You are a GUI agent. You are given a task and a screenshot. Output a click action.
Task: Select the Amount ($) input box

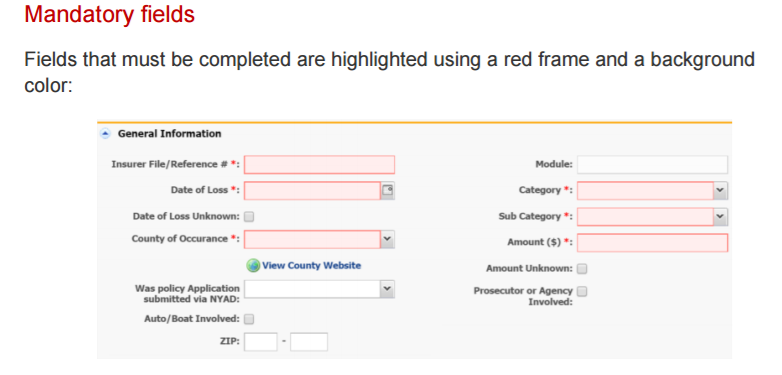652,242
